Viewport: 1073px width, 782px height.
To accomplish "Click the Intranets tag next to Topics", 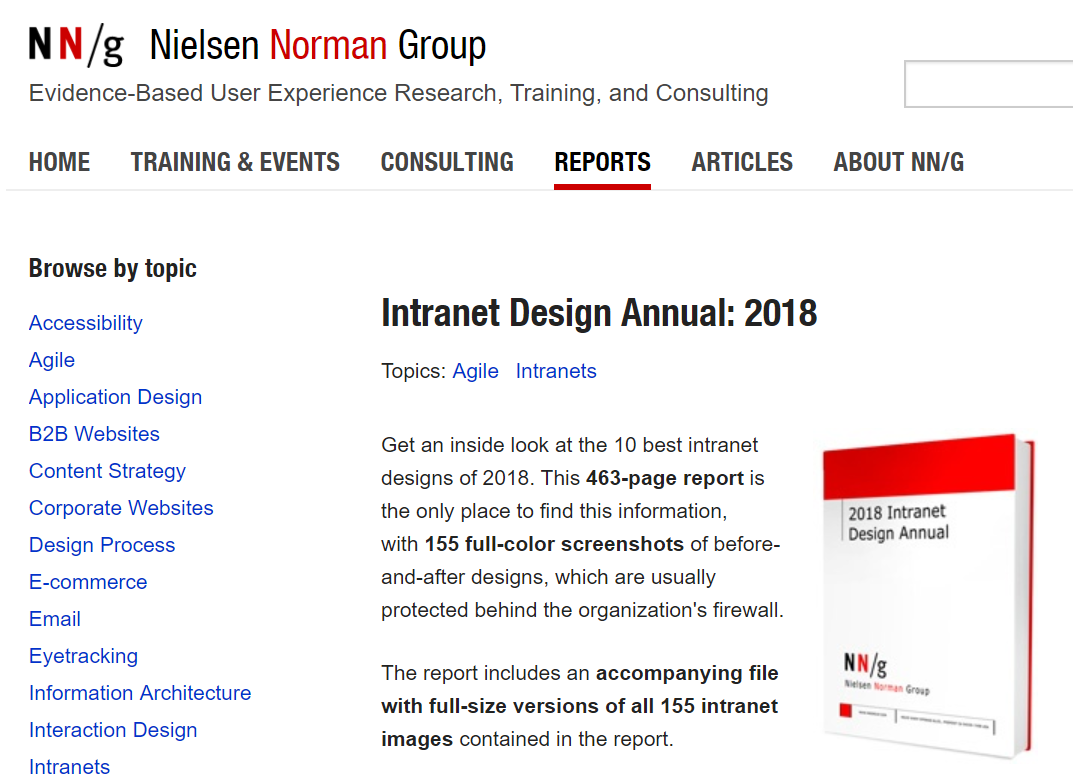I will [556, 371].
